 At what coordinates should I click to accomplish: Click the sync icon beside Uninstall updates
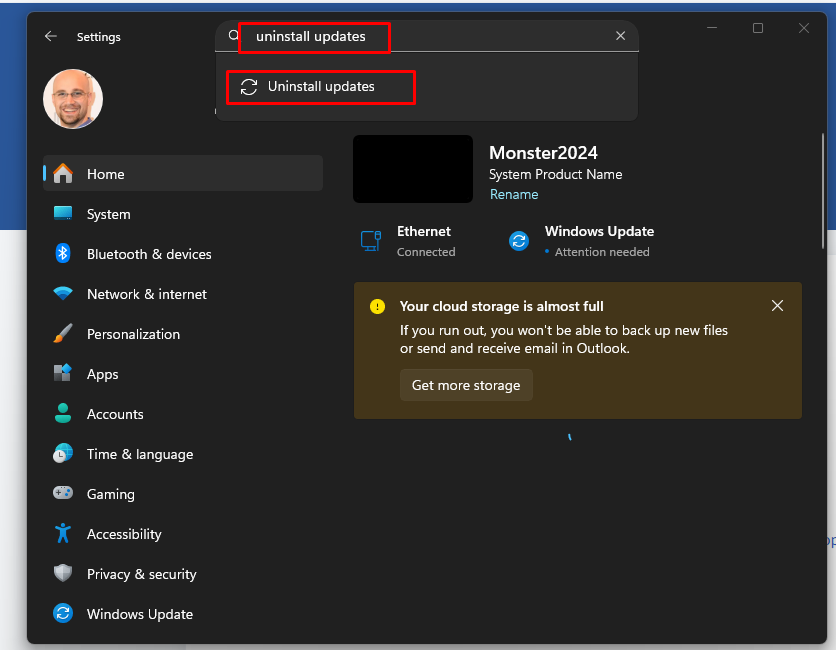coord(249,87)
